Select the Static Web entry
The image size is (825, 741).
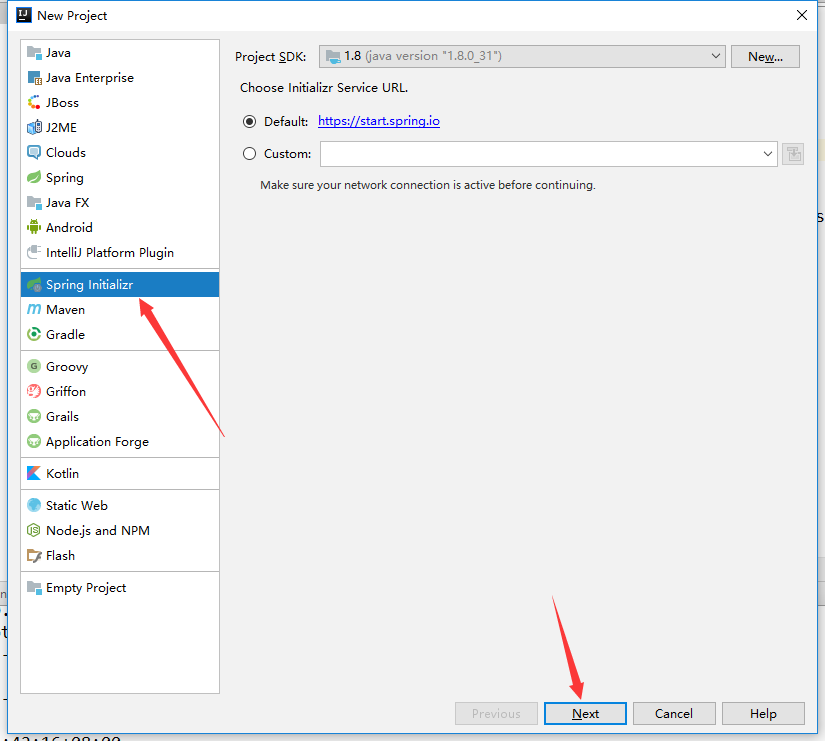pyautogui.click(x=120, y=505)
